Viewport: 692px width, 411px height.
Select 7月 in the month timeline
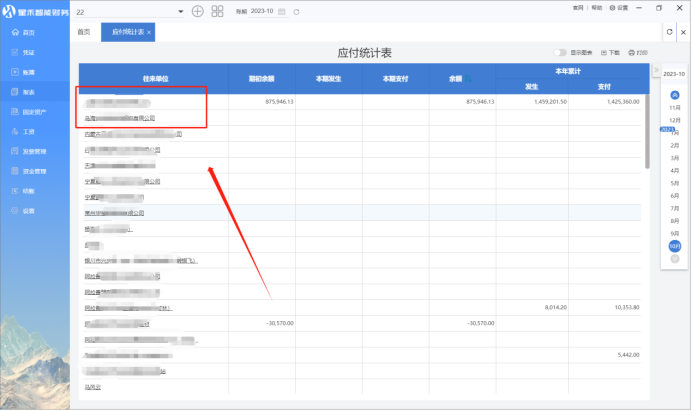click(675, 208)
